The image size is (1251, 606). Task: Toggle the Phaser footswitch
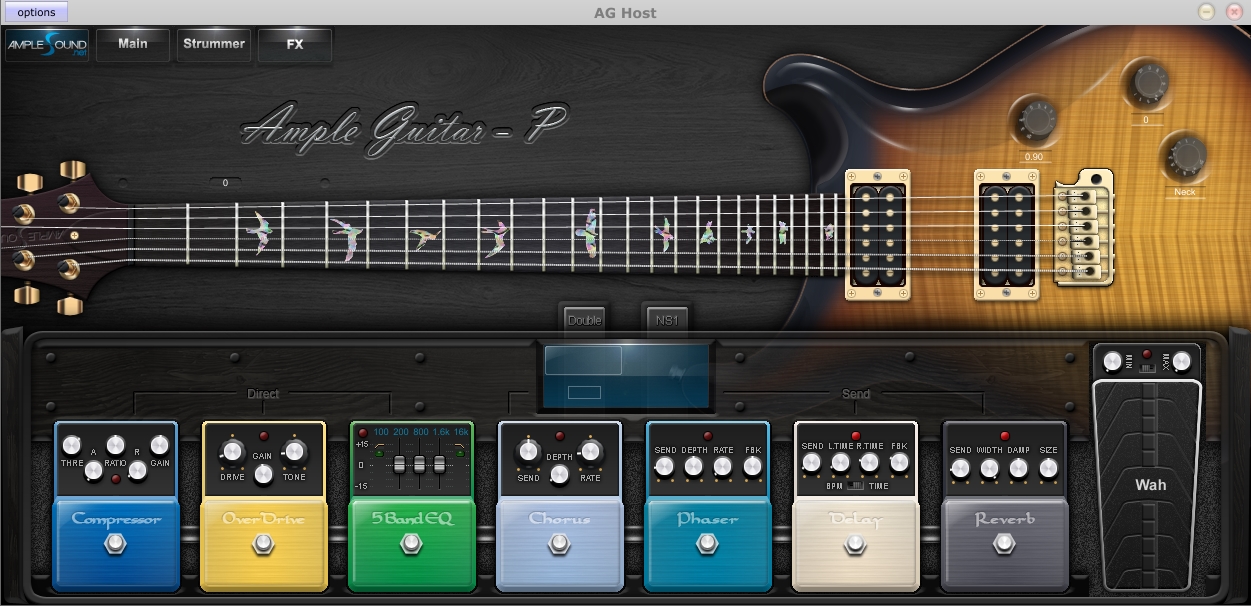(x=707, y=544)
